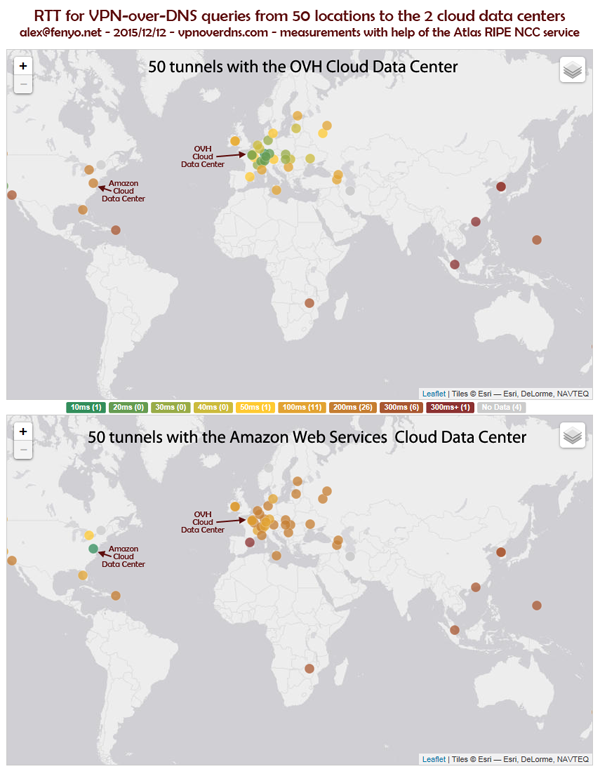This screenshot has width=600, height=769.
Task: Click the yellow marker north of Amazon on bottom map
Action: point(89,536)
